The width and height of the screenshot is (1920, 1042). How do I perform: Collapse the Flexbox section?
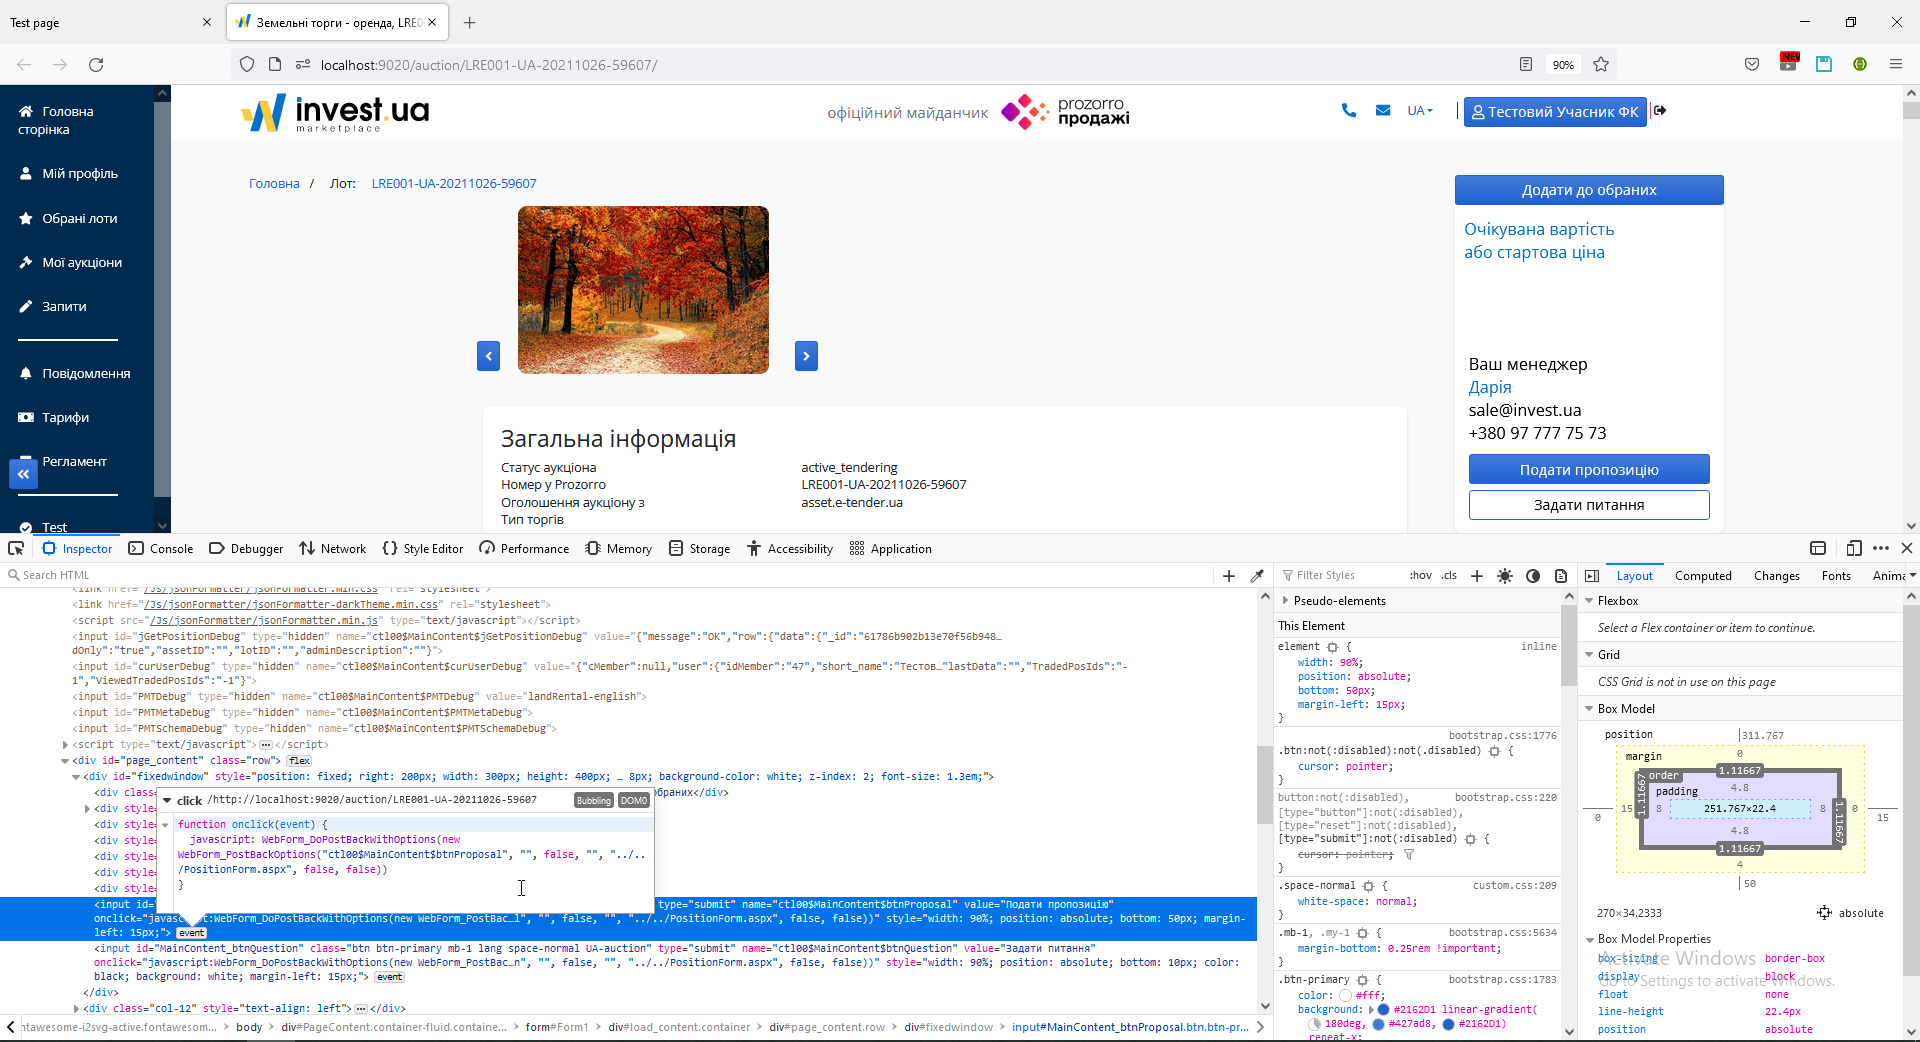pos(1589,600)
